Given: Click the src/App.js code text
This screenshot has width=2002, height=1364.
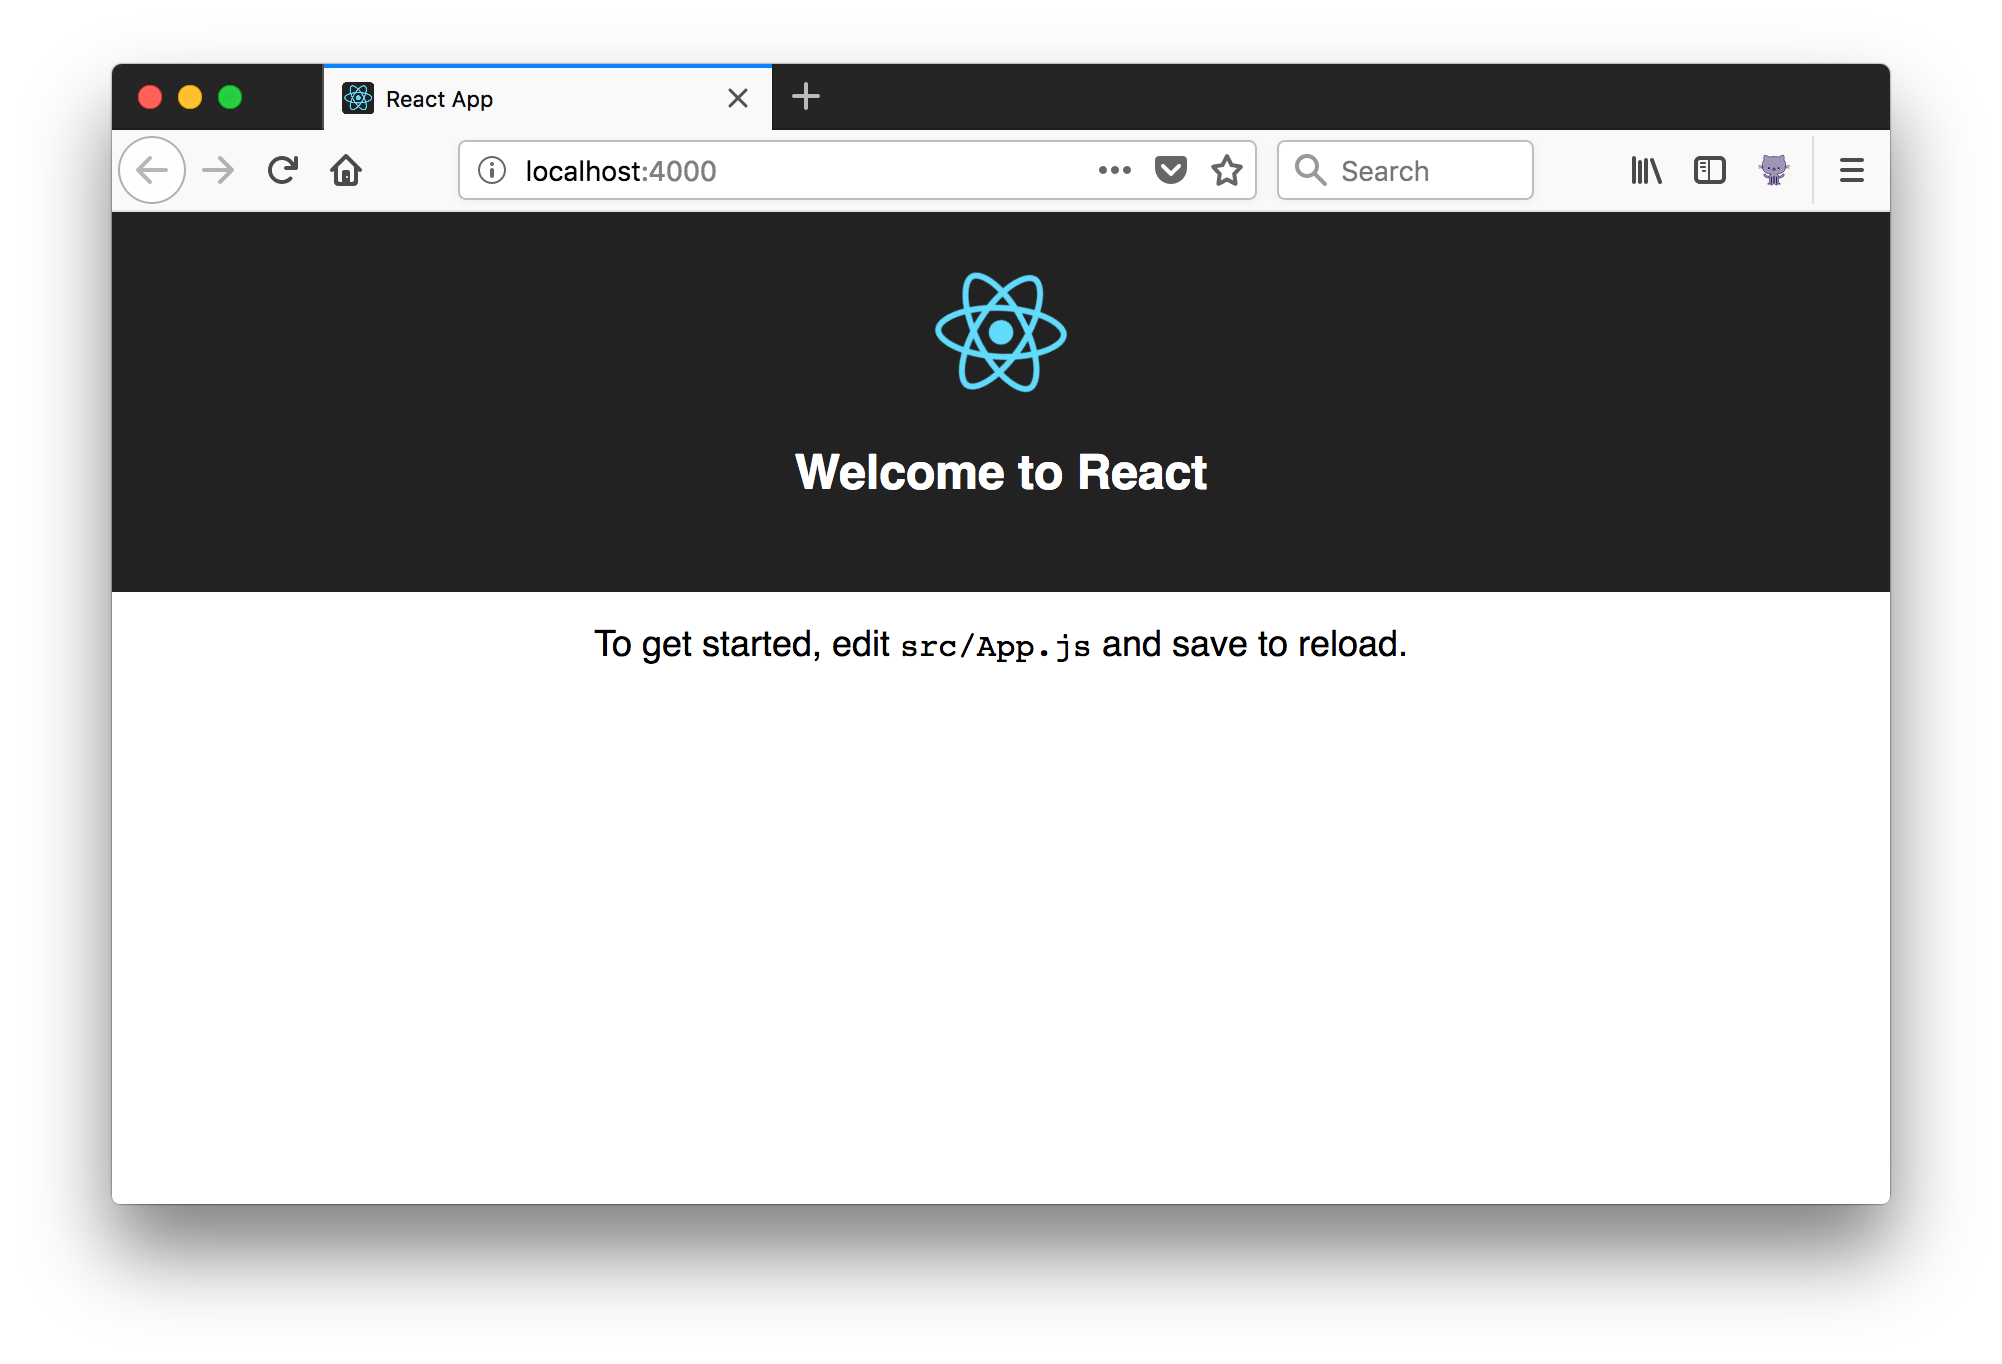Looking at the screenshot, I should [995, 646].
